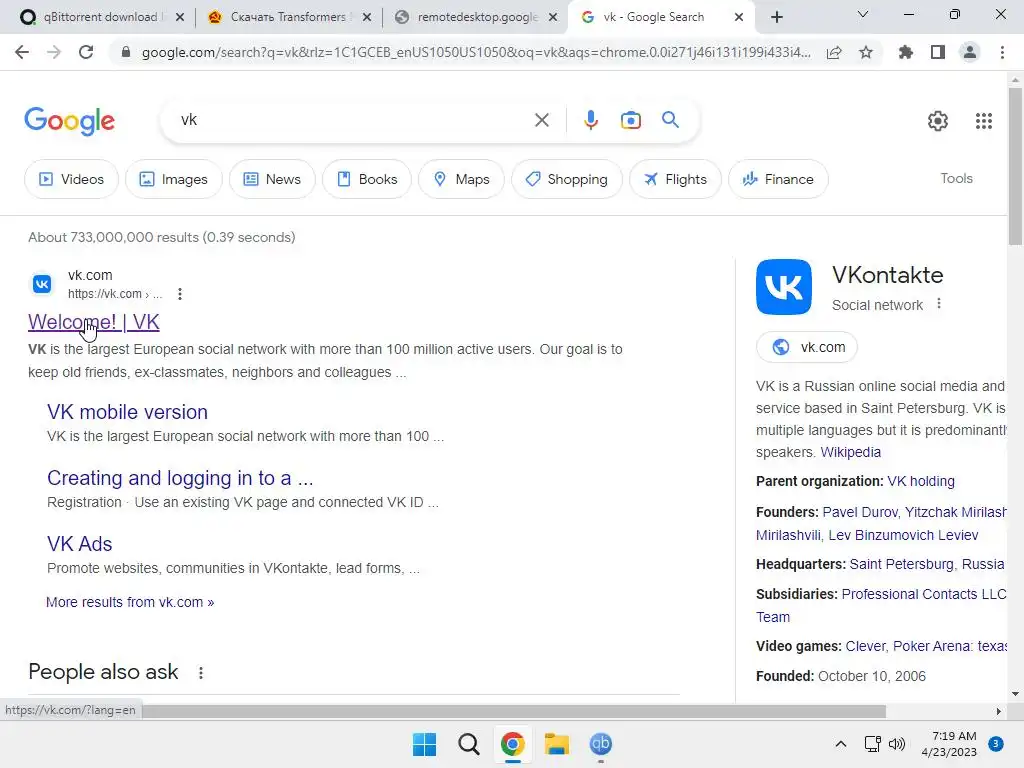Open the VK Ads link
1024x768 pixels.
tap(80, 544)
